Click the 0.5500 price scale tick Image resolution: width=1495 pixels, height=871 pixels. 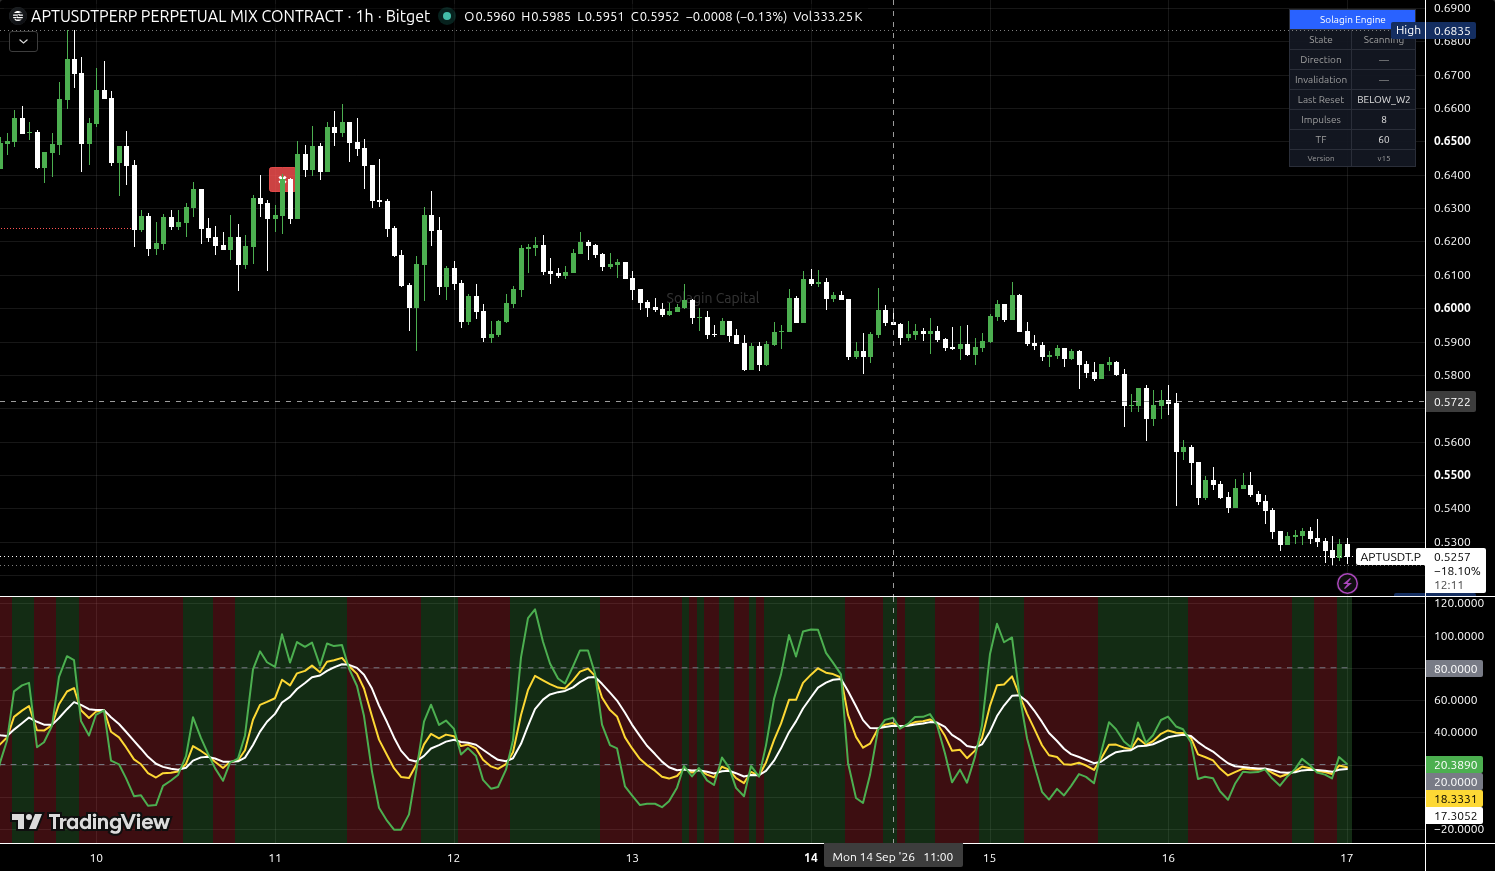1452,475
